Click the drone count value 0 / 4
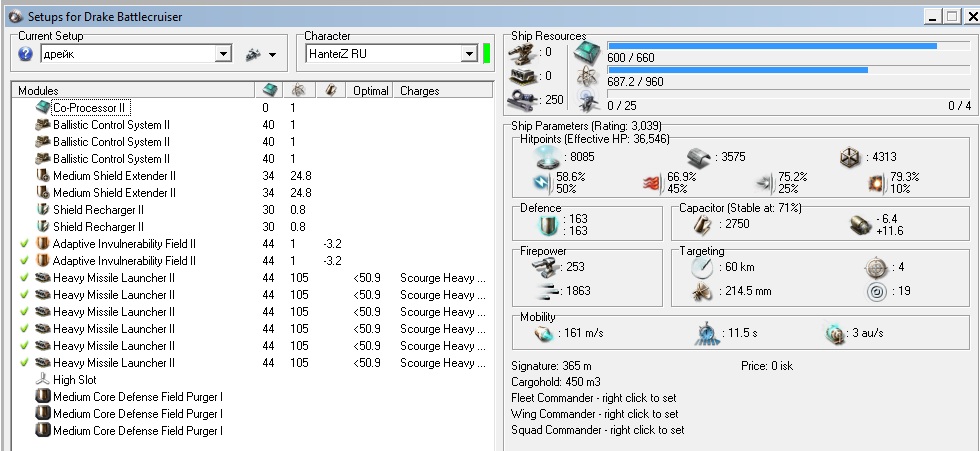Image resolution: width=980 pixels, height=451 pixels. pyautogui.click(x=959, y=106)
